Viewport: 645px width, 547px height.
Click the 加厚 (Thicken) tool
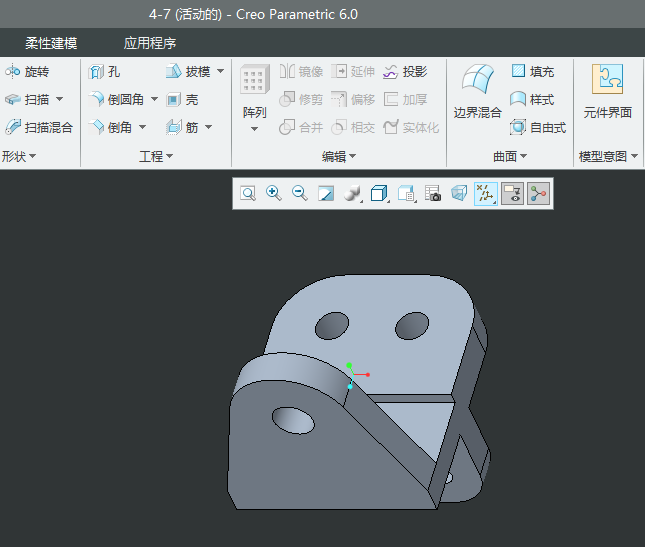[x=405, y=99]
